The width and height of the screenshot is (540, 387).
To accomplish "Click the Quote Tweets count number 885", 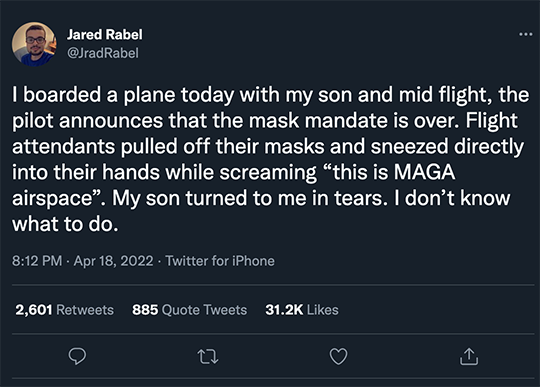I will [145, 310].
